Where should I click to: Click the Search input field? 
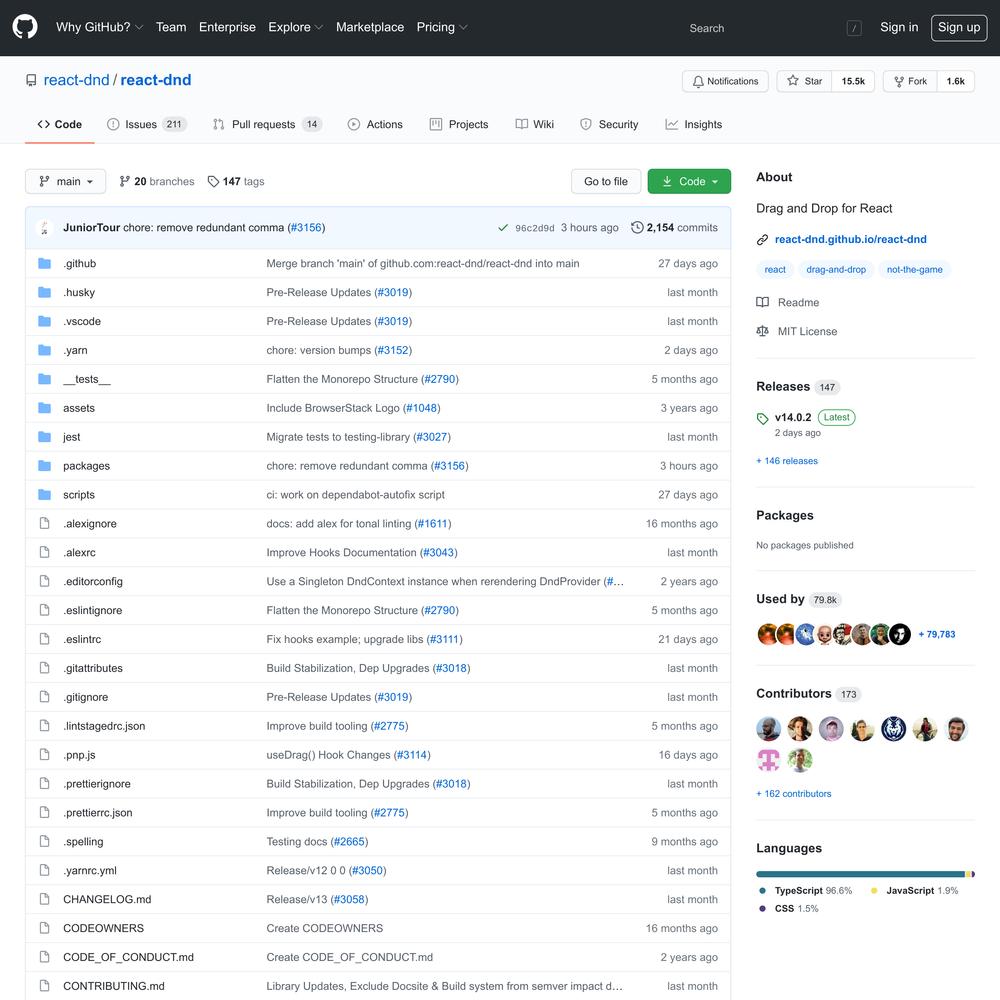[x=773, y=28]
